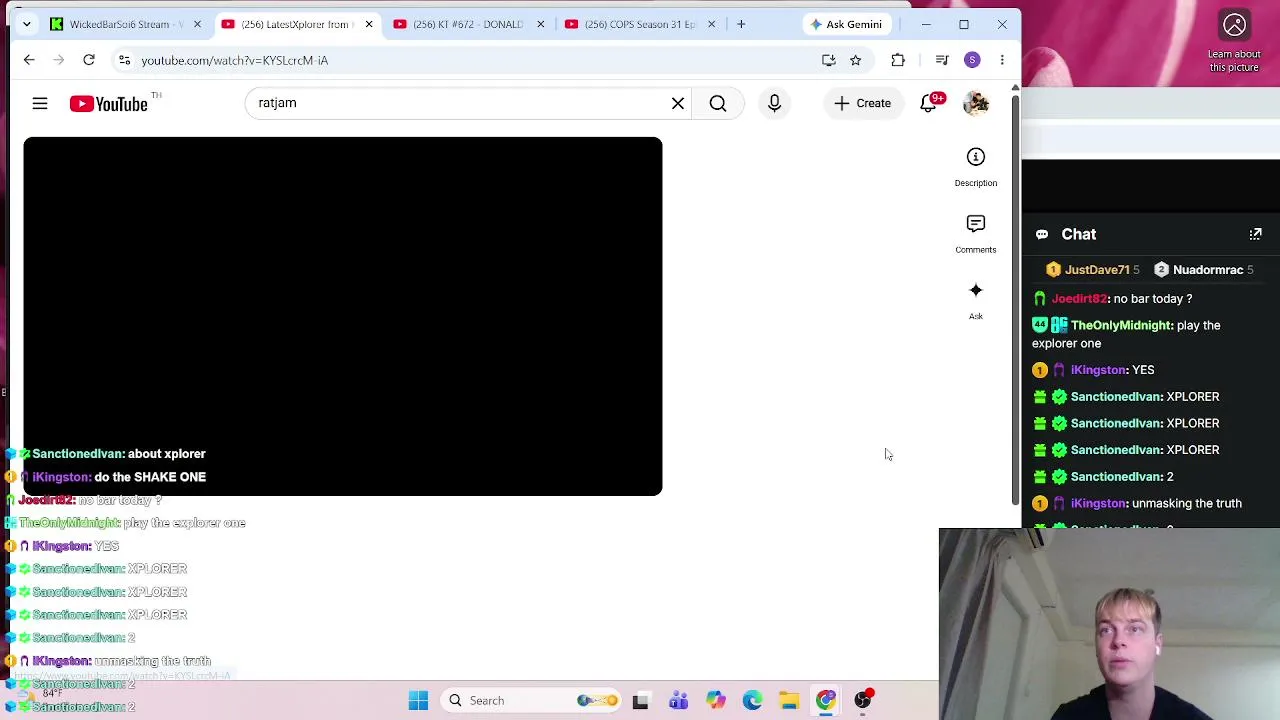Click the Ask Gemini button
The image size is (1280, 720).
846,24
